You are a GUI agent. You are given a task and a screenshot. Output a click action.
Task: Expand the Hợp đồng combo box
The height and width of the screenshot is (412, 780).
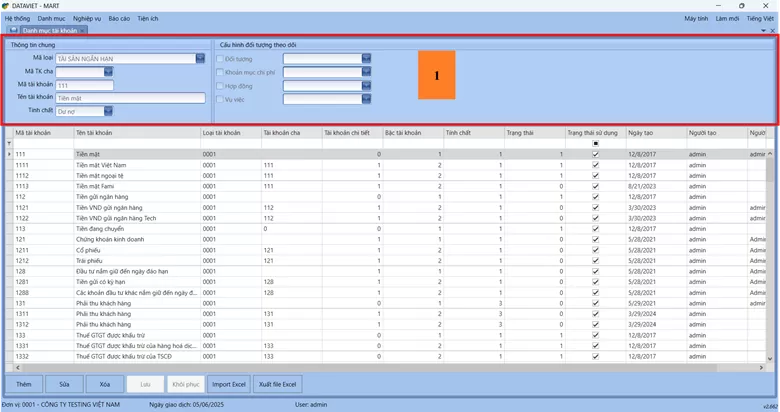[x=367, y=86]
